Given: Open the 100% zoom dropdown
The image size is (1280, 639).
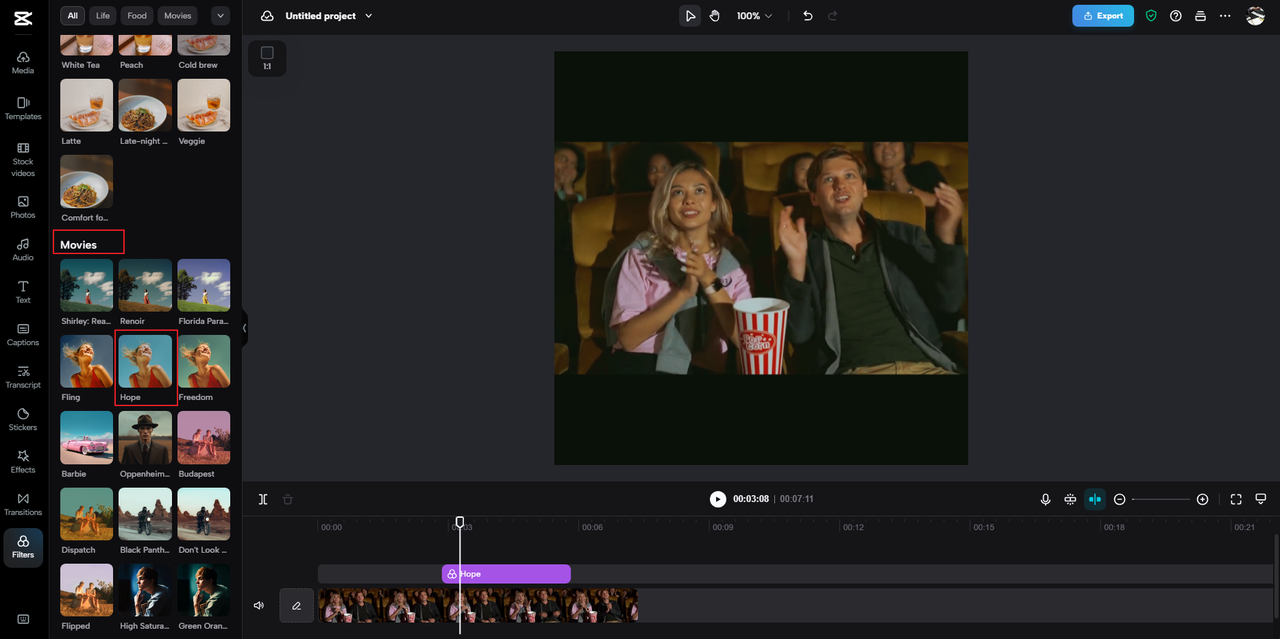Looking at the screenshot, I should click(x=755, y=16).
